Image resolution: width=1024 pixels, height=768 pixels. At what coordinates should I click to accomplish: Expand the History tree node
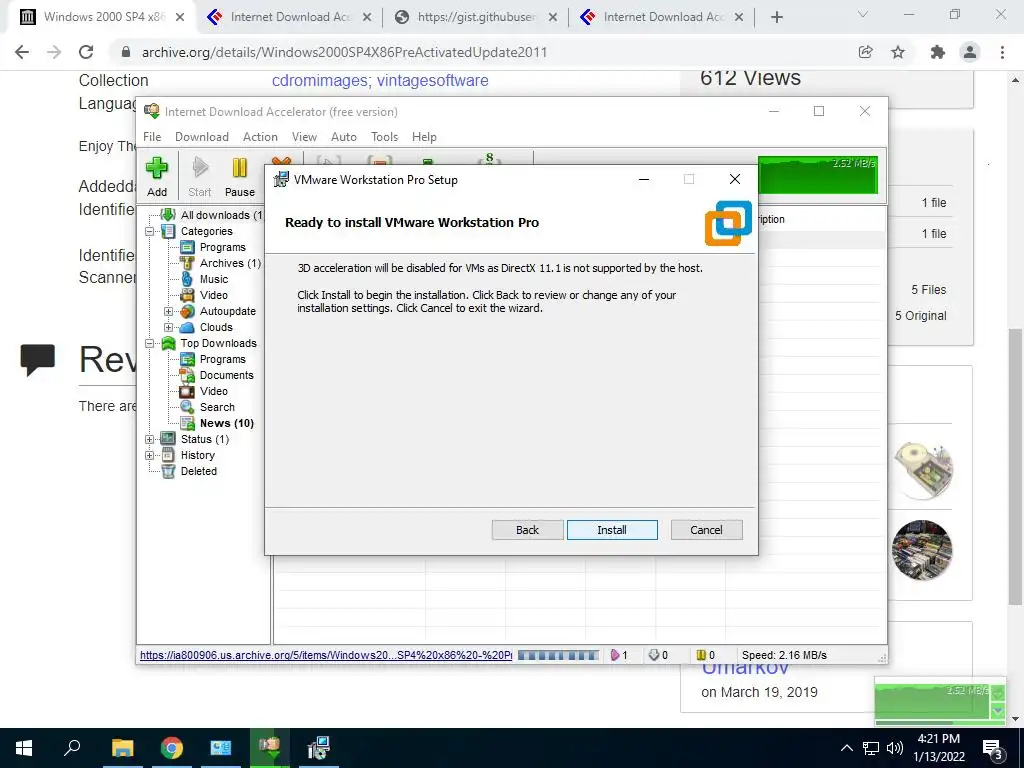[150, 455]
